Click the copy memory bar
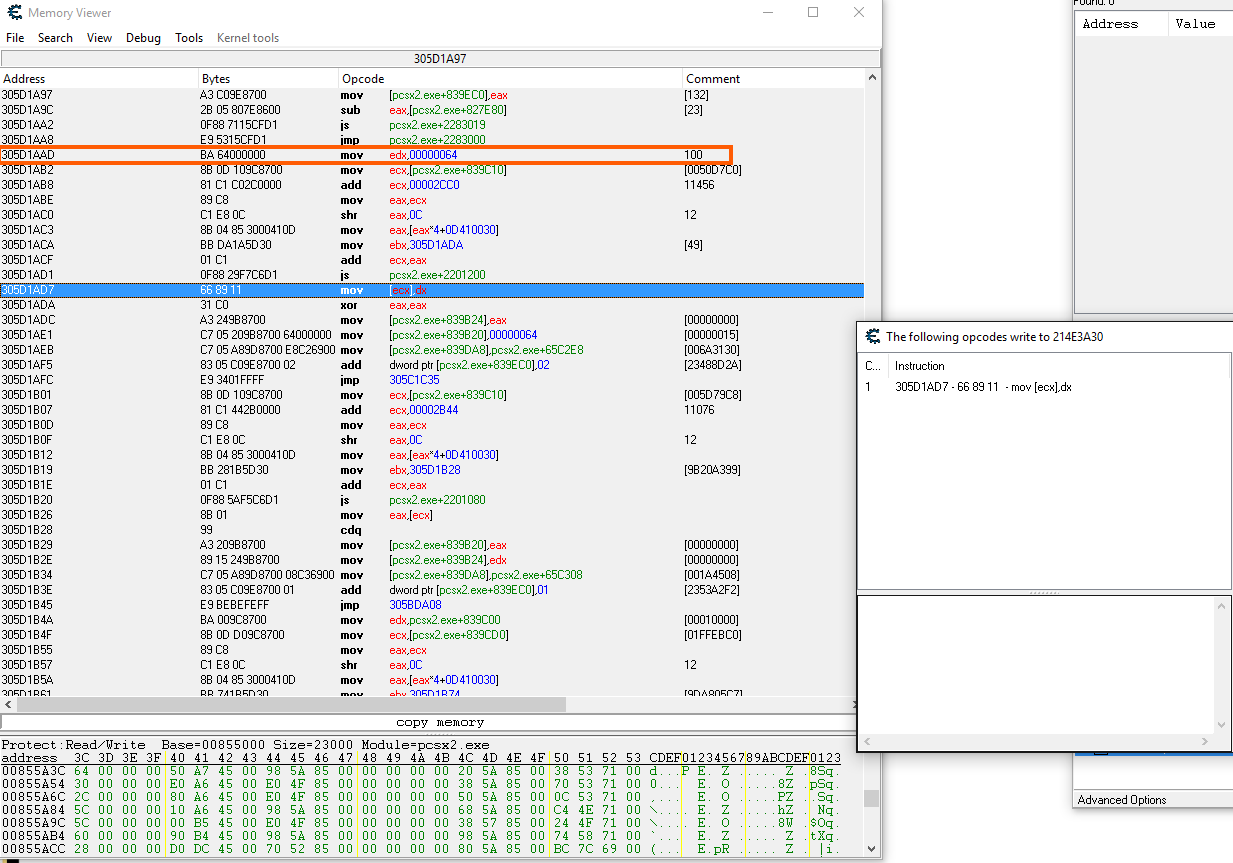The width and height of the screenshot is (1233, 863). [440, 722]
